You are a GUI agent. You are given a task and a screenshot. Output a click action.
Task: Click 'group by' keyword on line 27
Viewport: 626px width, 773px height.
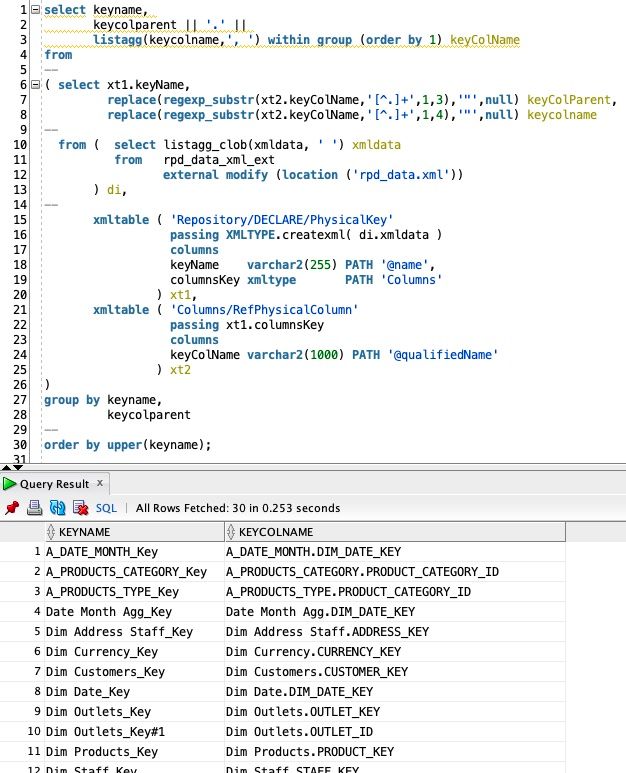coord(72,400)
